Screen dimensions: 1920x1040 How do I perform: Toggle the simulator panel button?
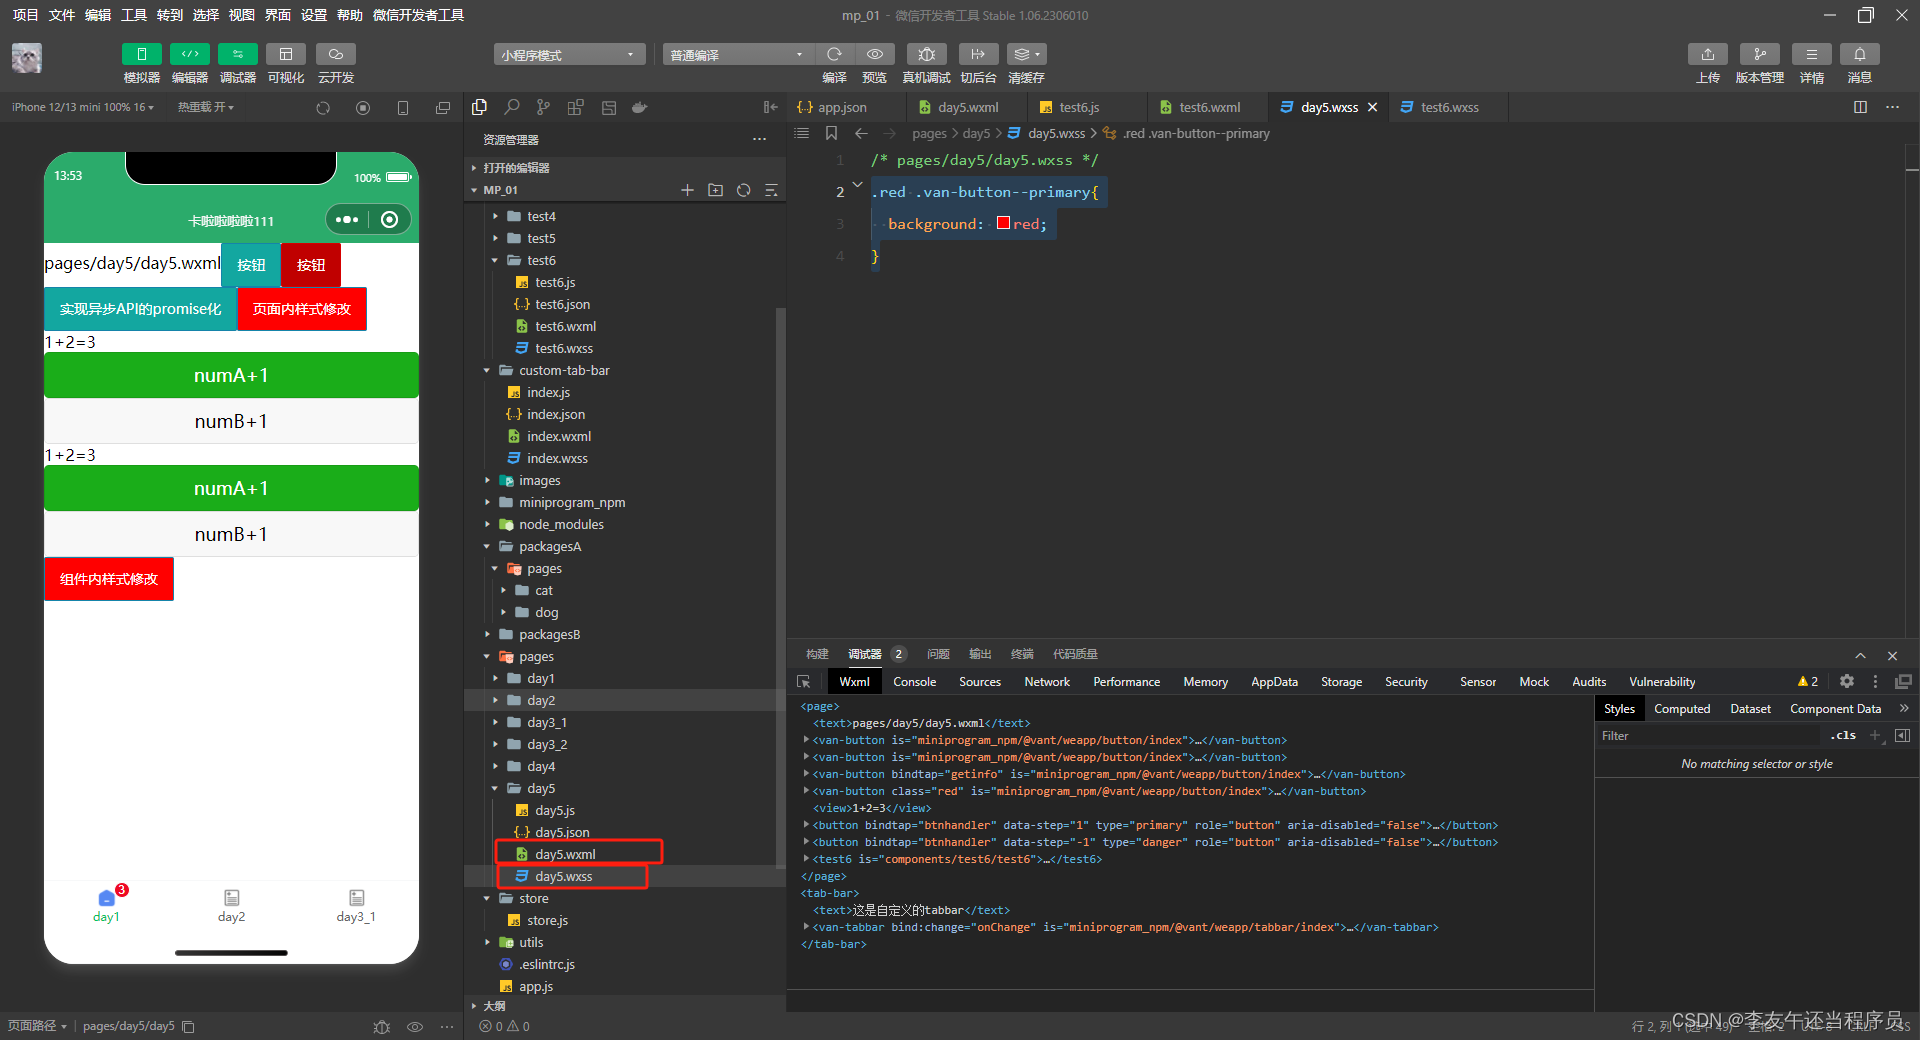pos(141,54)
